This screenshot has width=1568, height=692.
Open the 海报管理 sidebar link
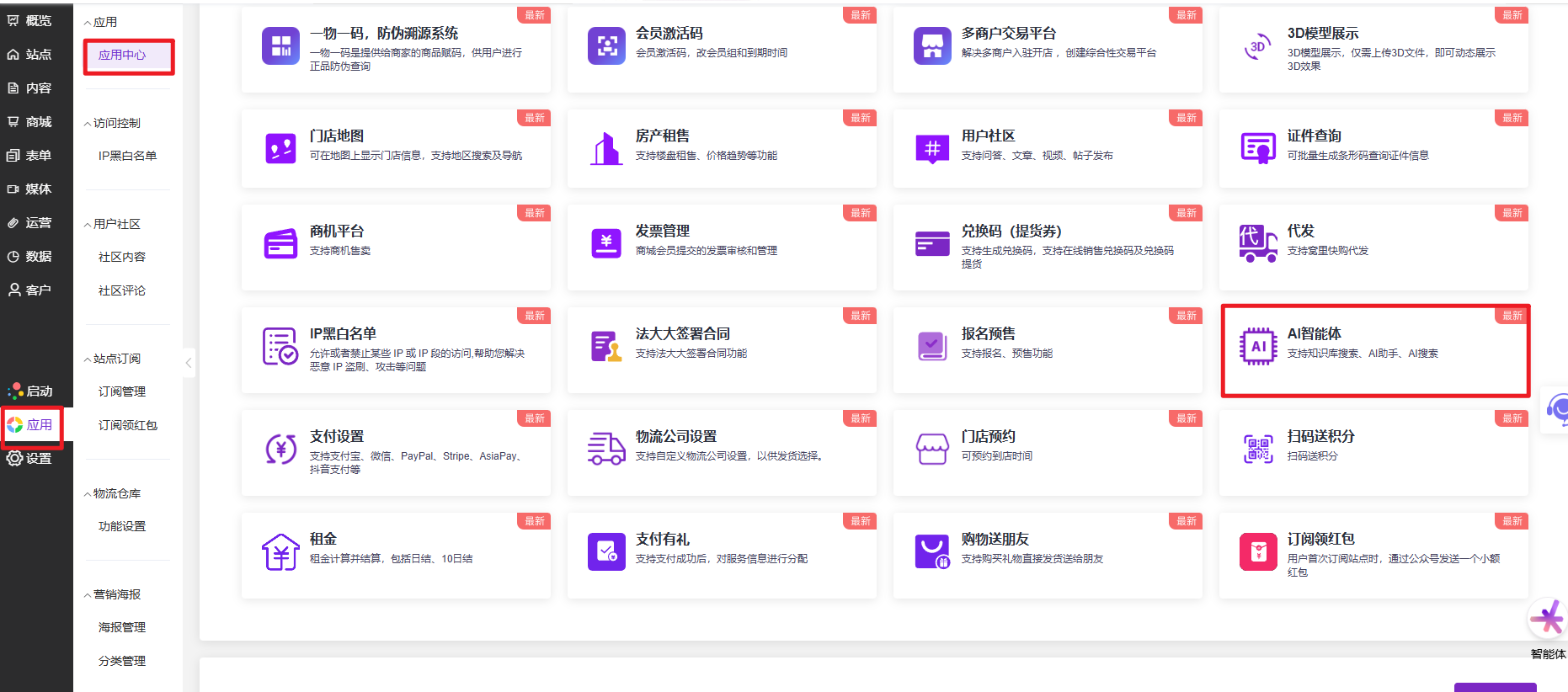click(x=122, y=627)
